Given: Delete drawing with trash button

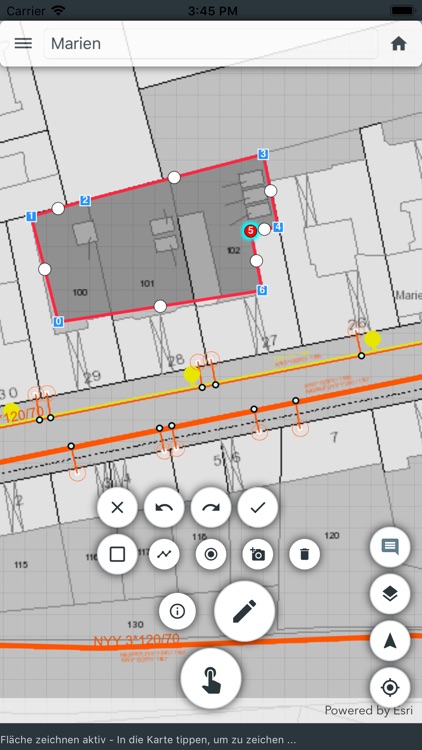Looking at the screenshot, I should pyautogui.click(x=304, y=554).
